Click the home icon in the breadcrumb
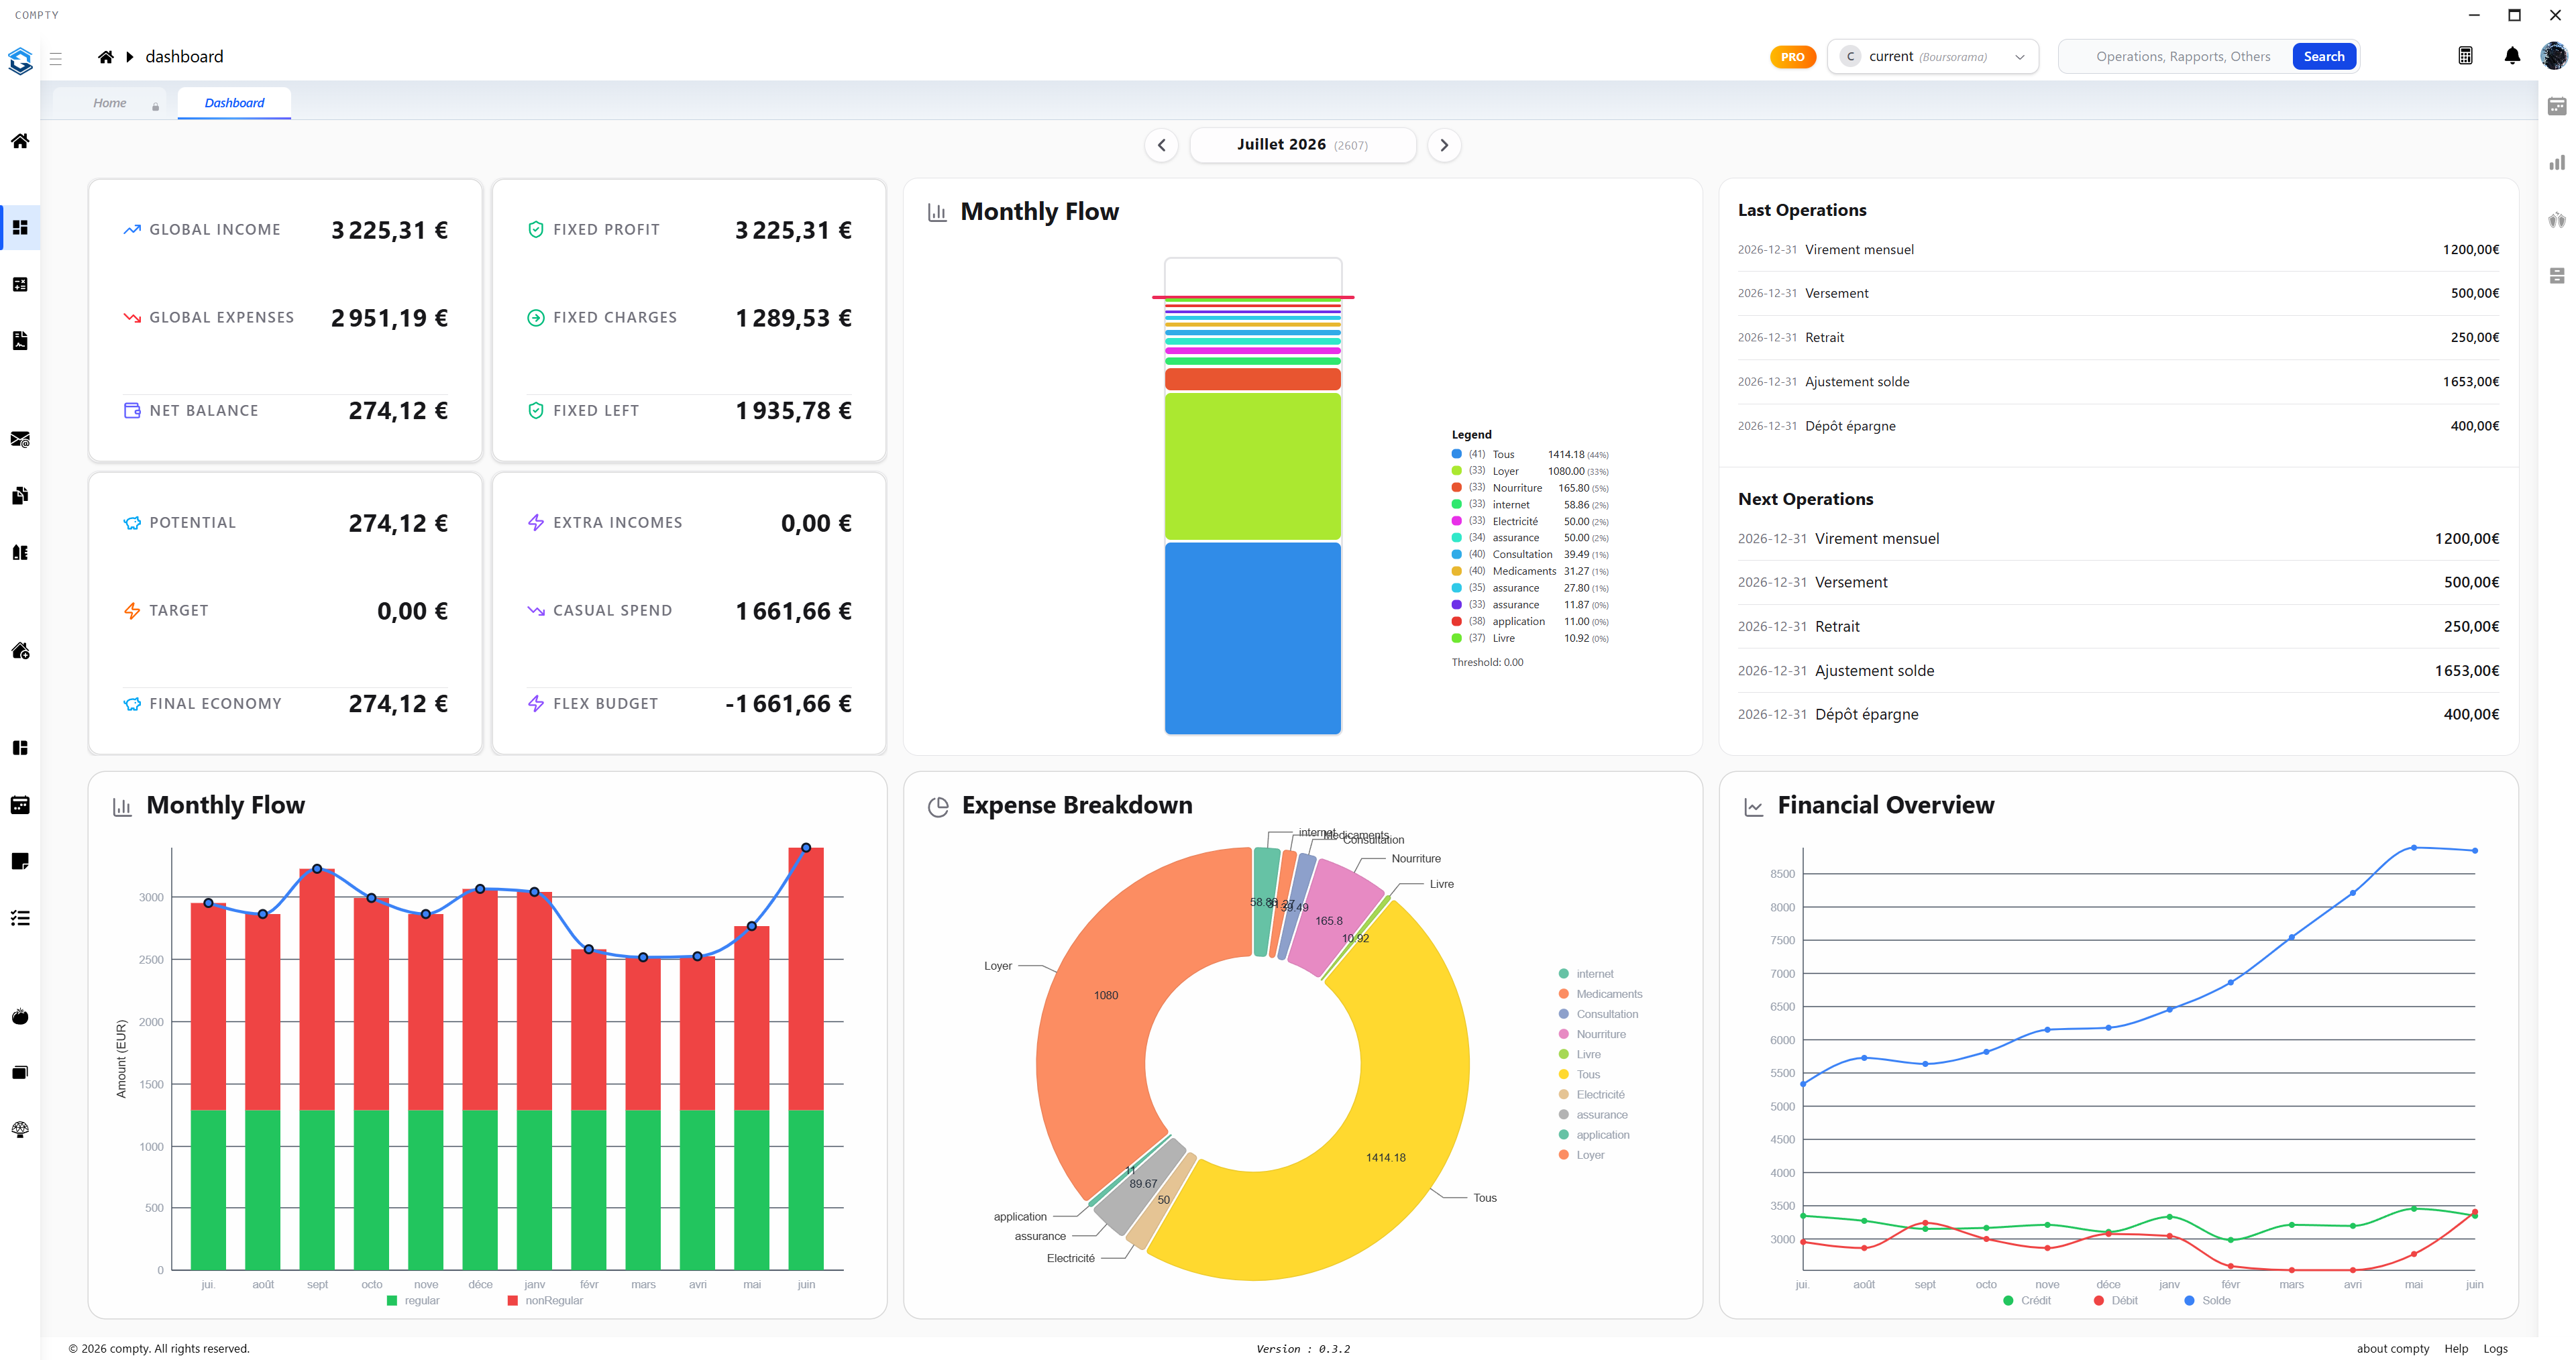The image size is (2576, 1360). [x=105, y=57]
